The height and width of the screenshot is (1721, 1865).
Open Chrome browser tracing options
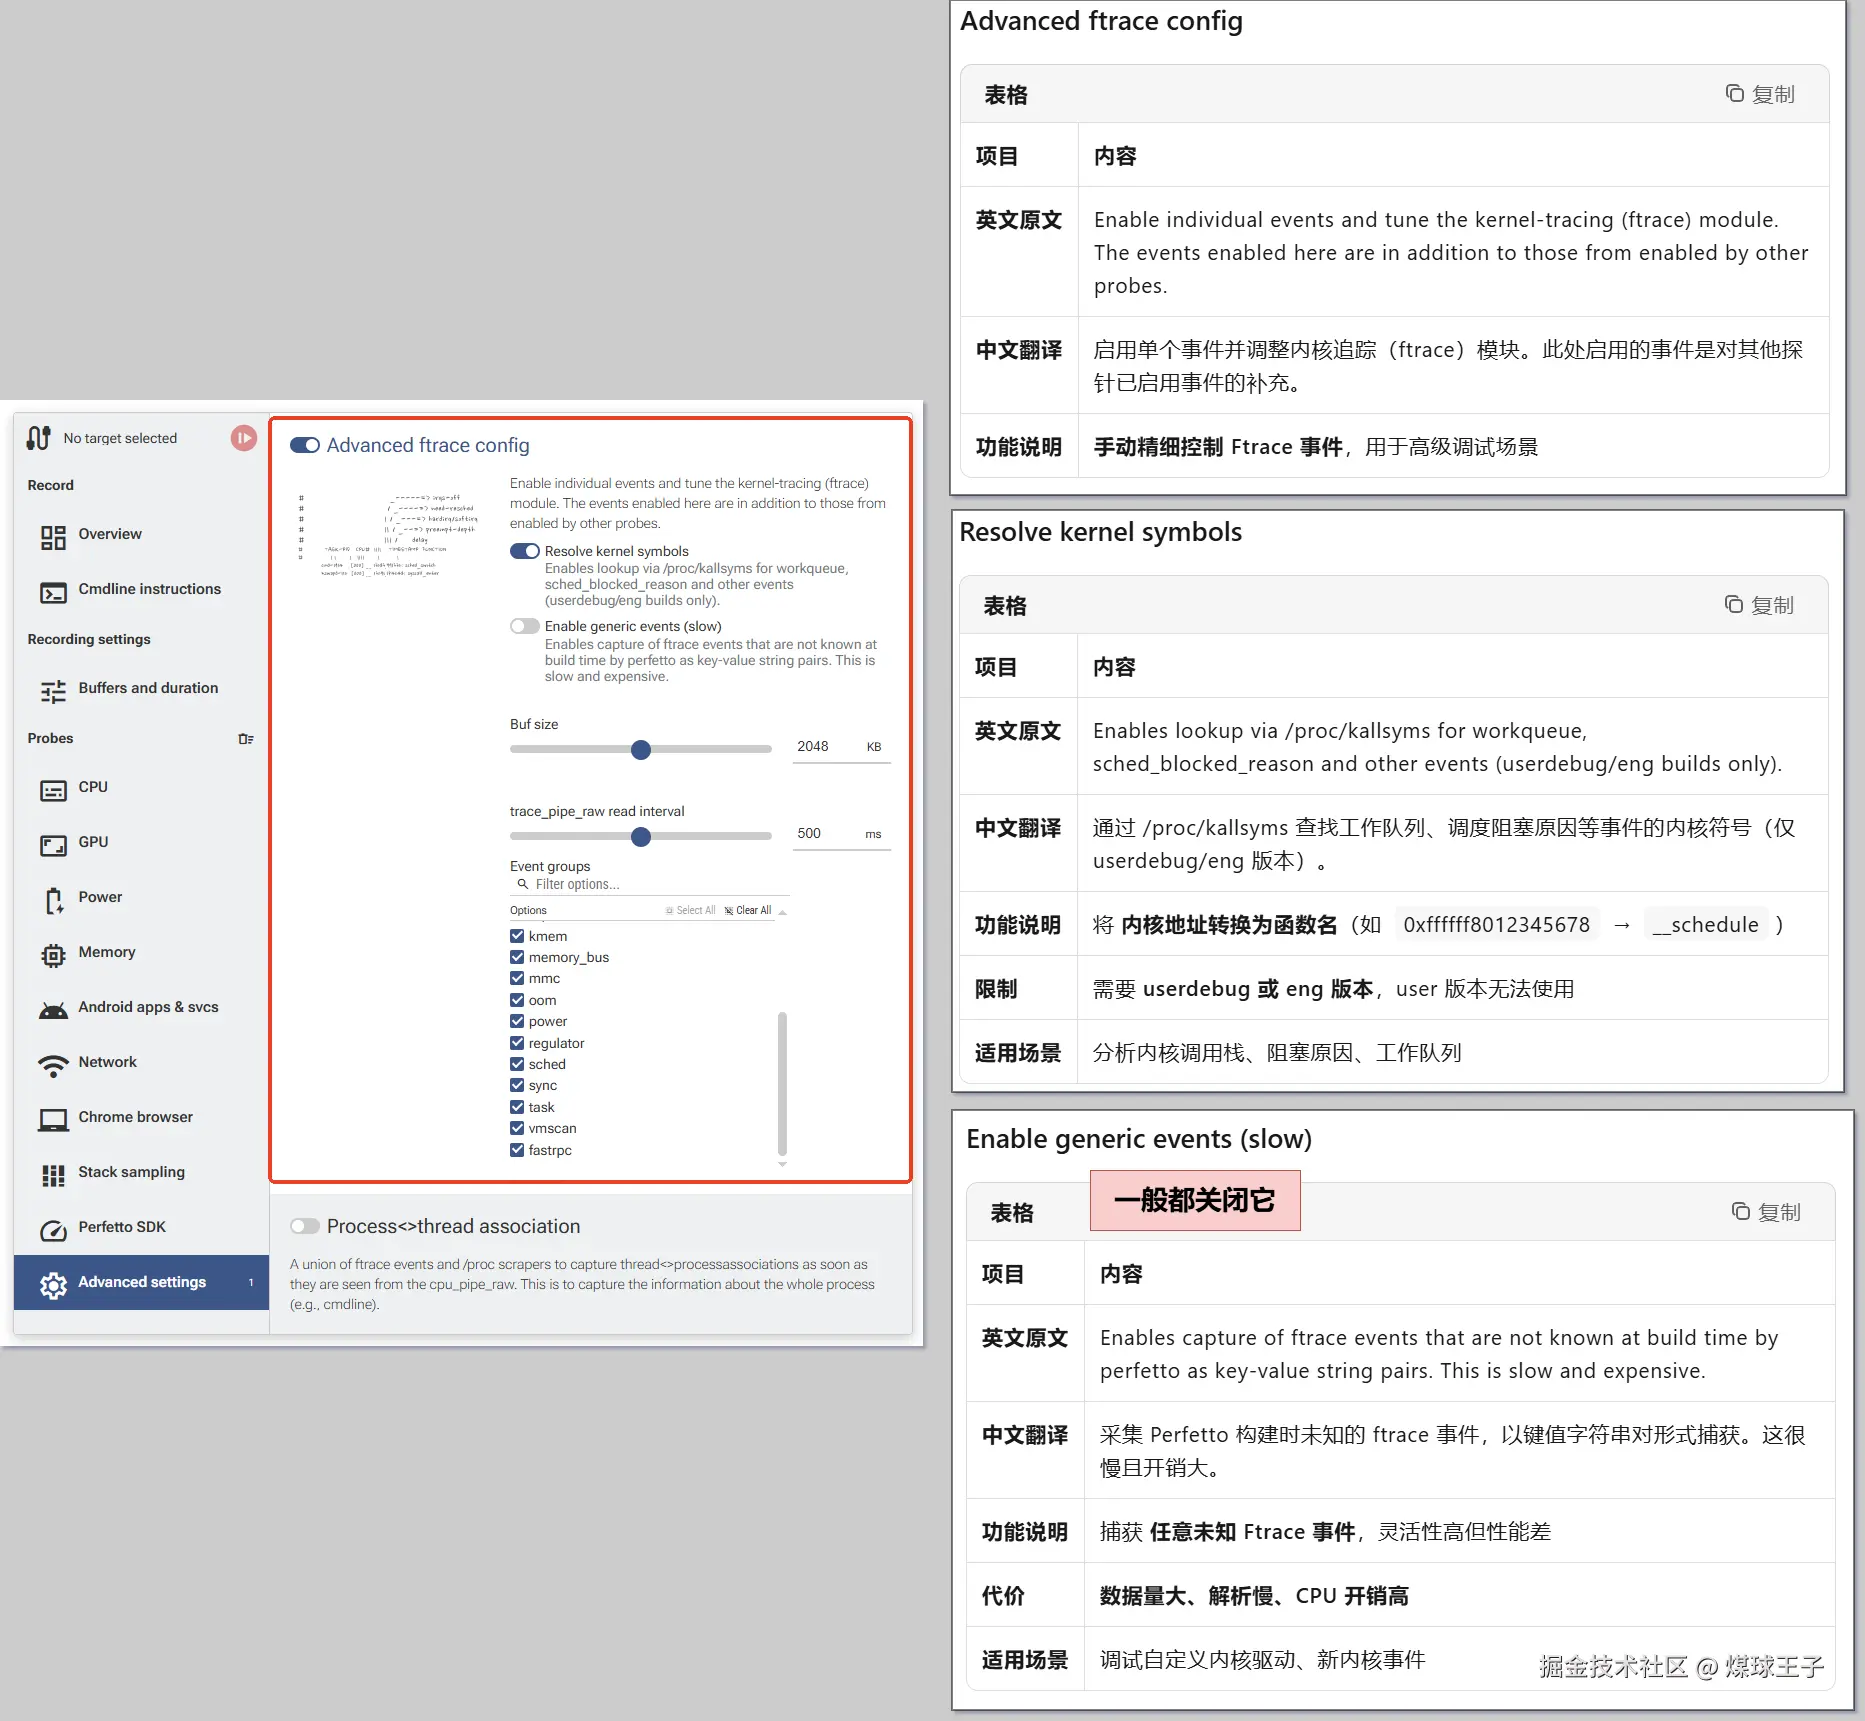(135, 1117)
